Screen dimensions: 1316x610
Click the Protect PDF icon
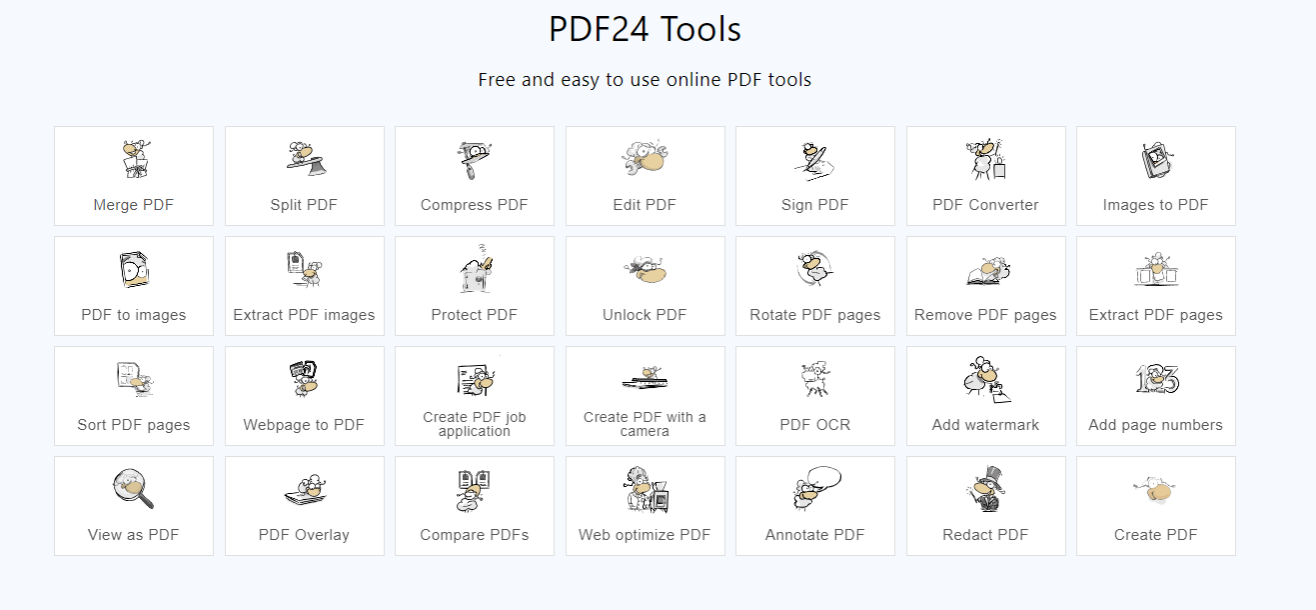[x=474, y=268]
